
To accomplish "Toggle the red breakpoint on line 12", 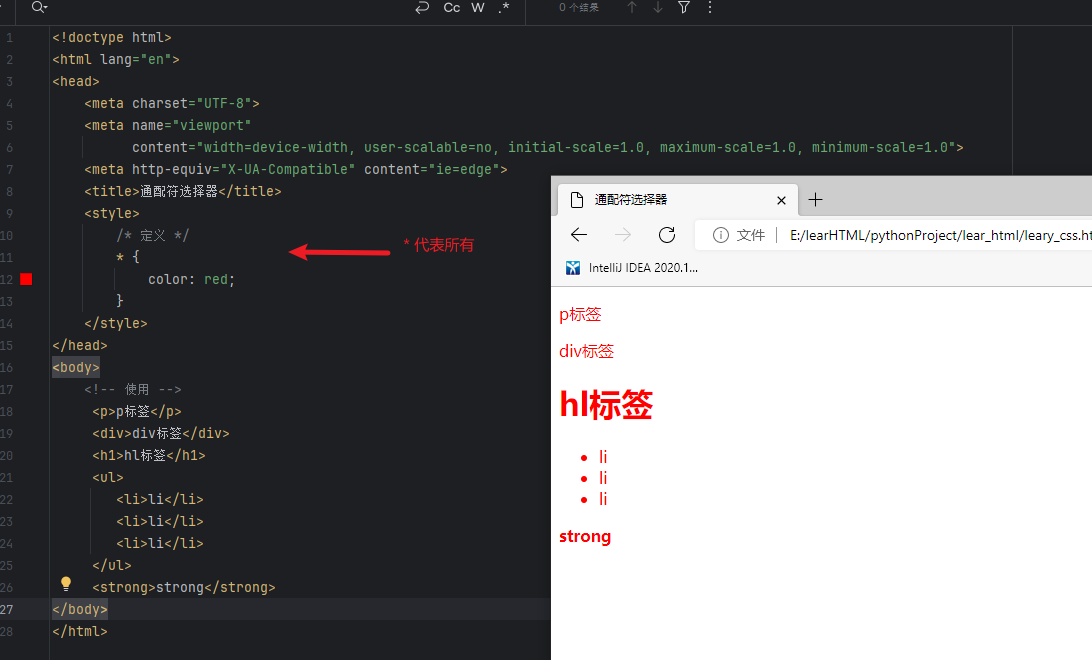I will (25, 279).
